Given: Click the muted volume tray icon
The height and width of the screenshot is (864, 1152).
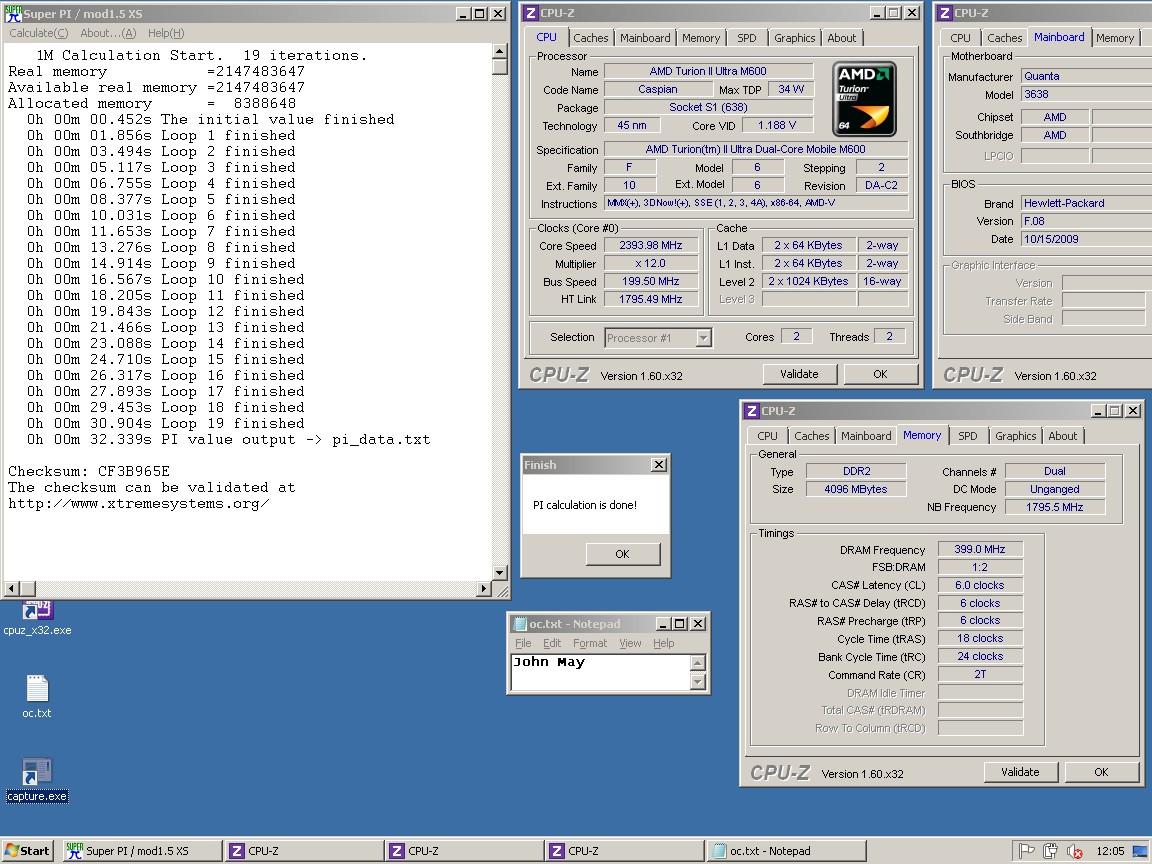Looking at the screenshot, I should [1074, 851].
